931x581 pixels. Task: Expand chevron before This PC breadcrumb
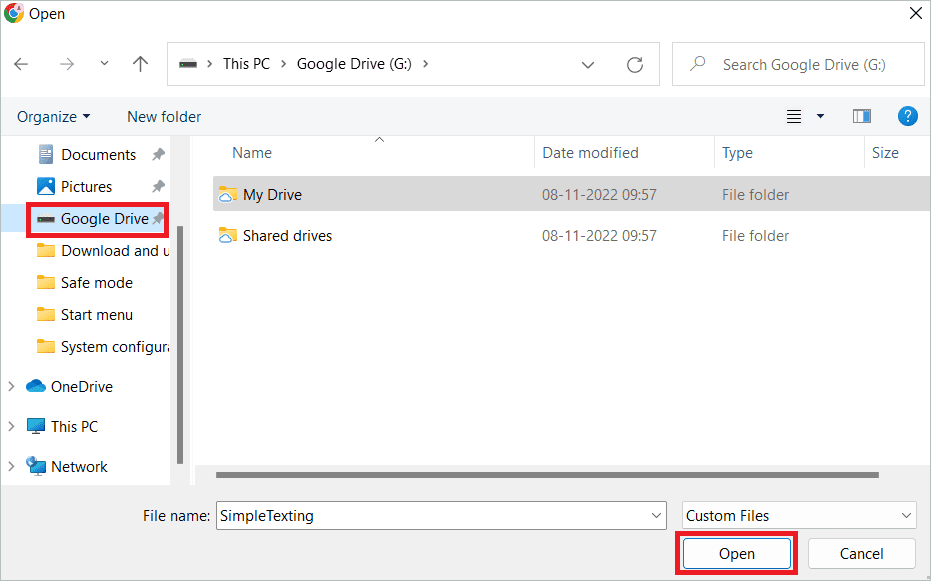pos(210,64)
